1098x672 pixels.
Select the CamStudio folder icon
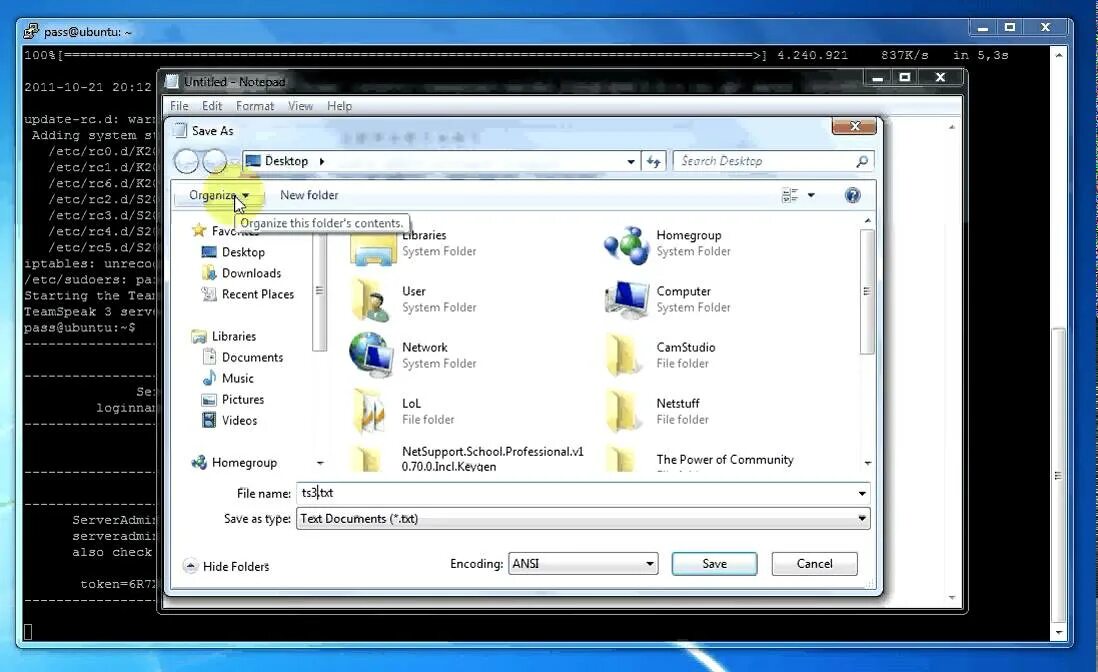pos(623,355)
